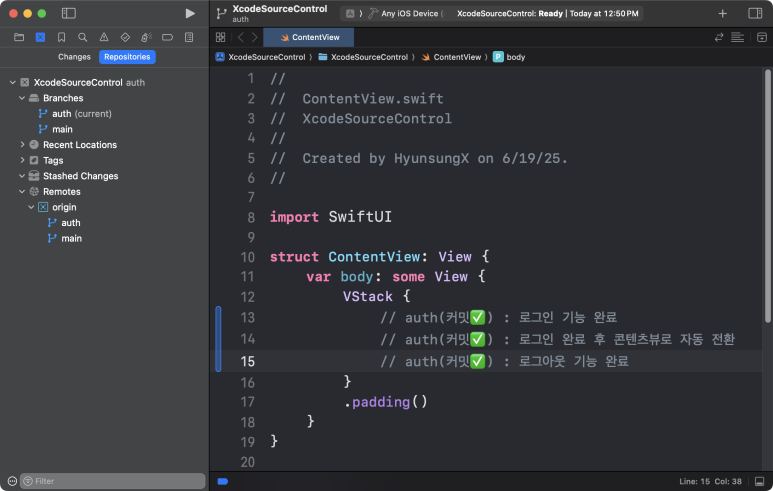Collapse Stashed Changes
773x491 pixels.
tap(22, 176)
